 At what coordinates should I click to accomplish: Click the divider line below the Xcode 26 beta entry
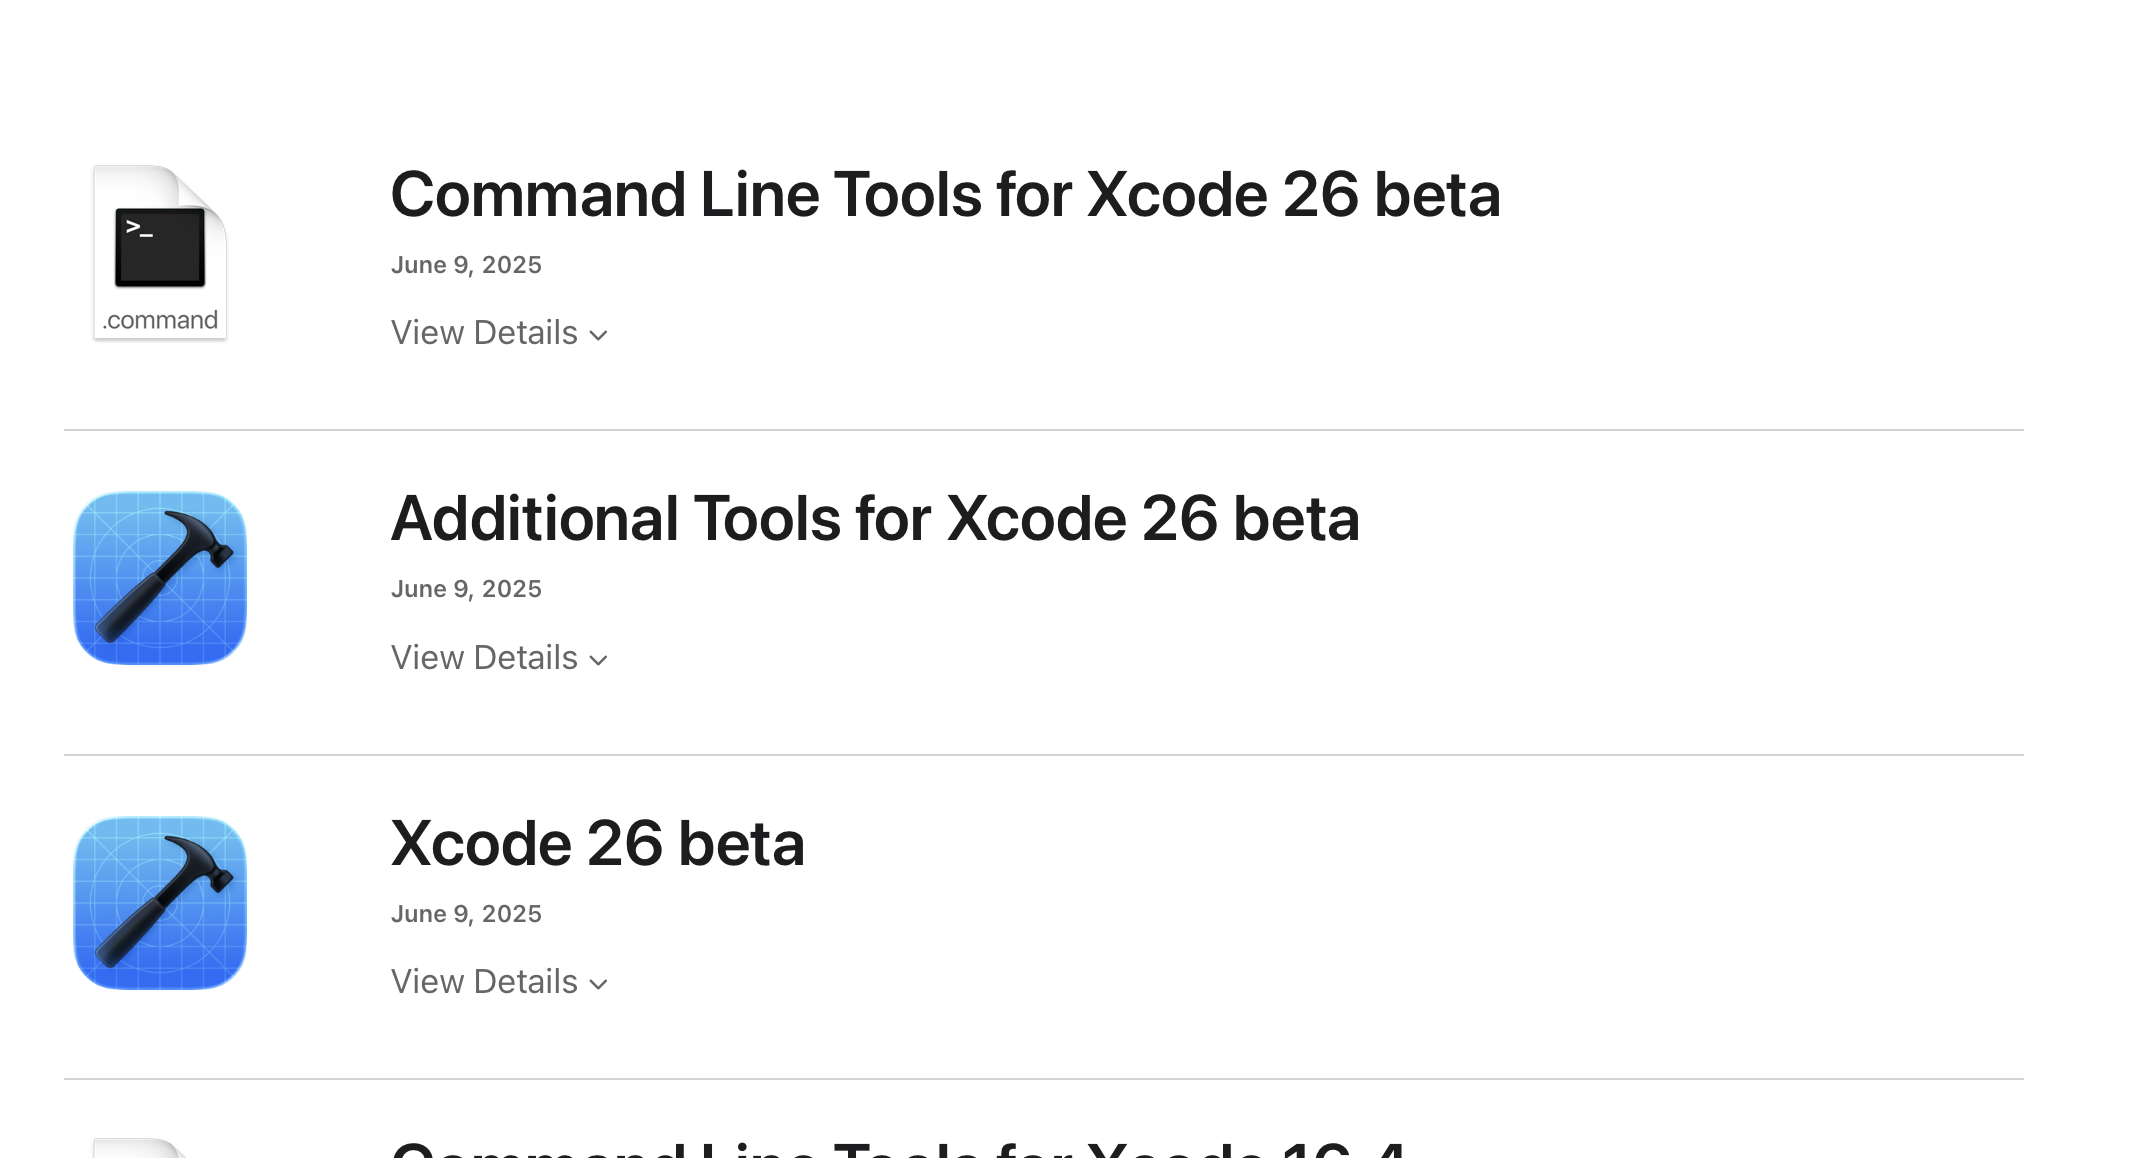pyautogui.click(x=1043, y=1079)
